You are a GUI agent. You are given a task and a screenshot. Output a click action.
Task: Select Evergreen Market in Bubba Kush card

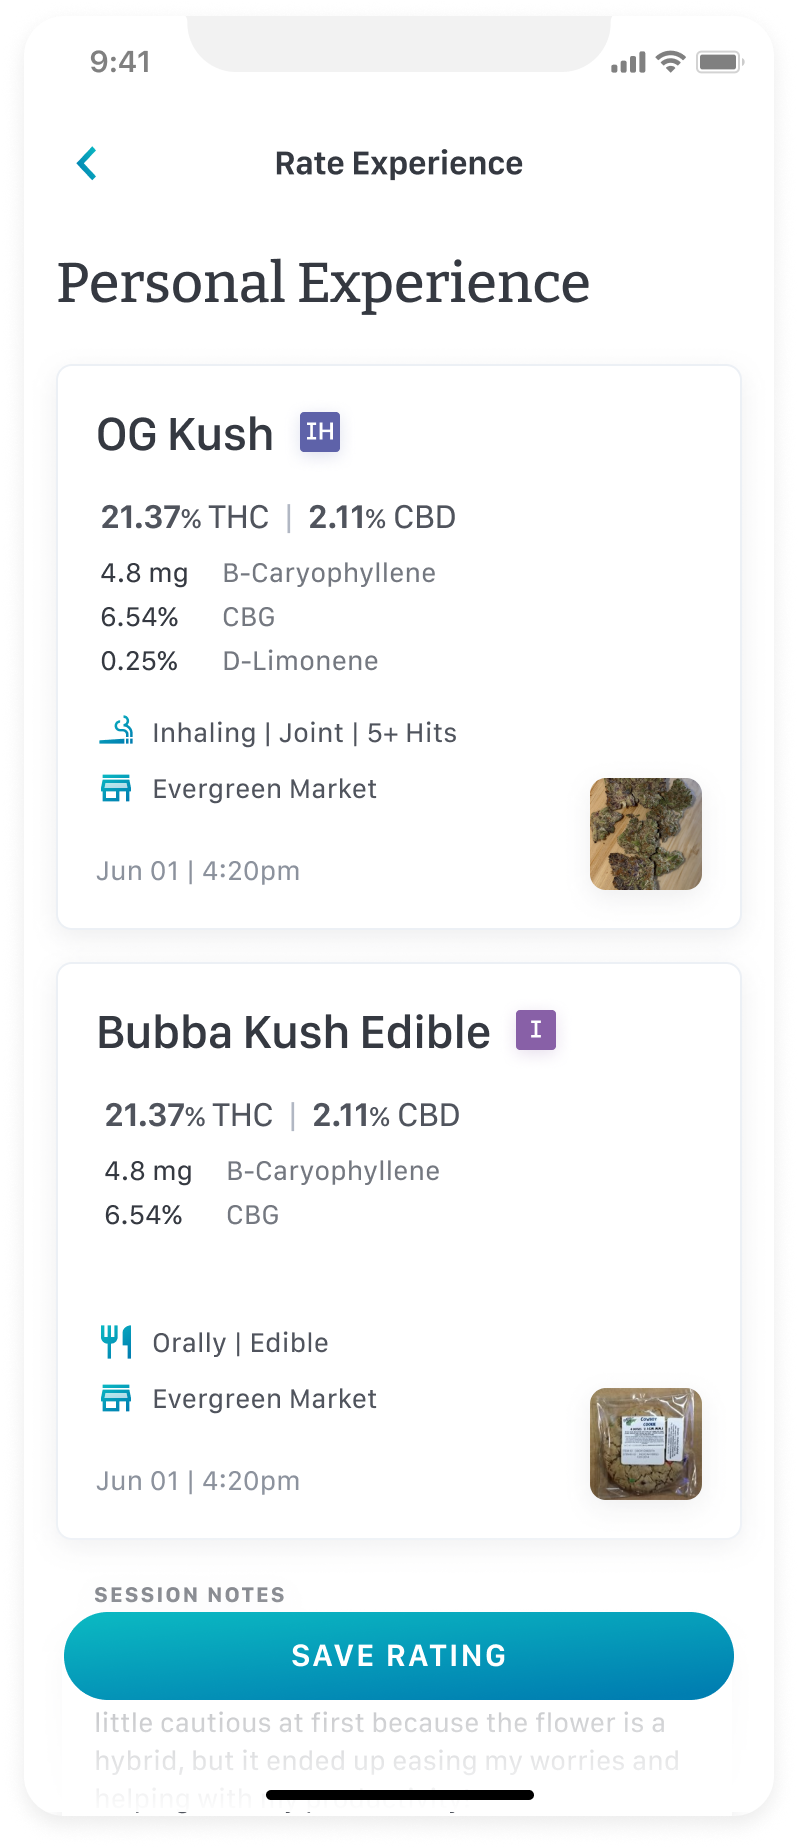[265, 1399]
